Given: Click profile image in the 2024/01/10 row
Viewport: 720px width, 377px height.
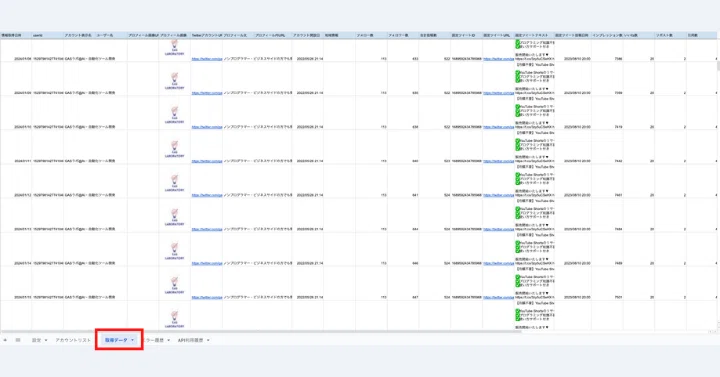Looking at the screenshot, I should click(x=174, y=115).
